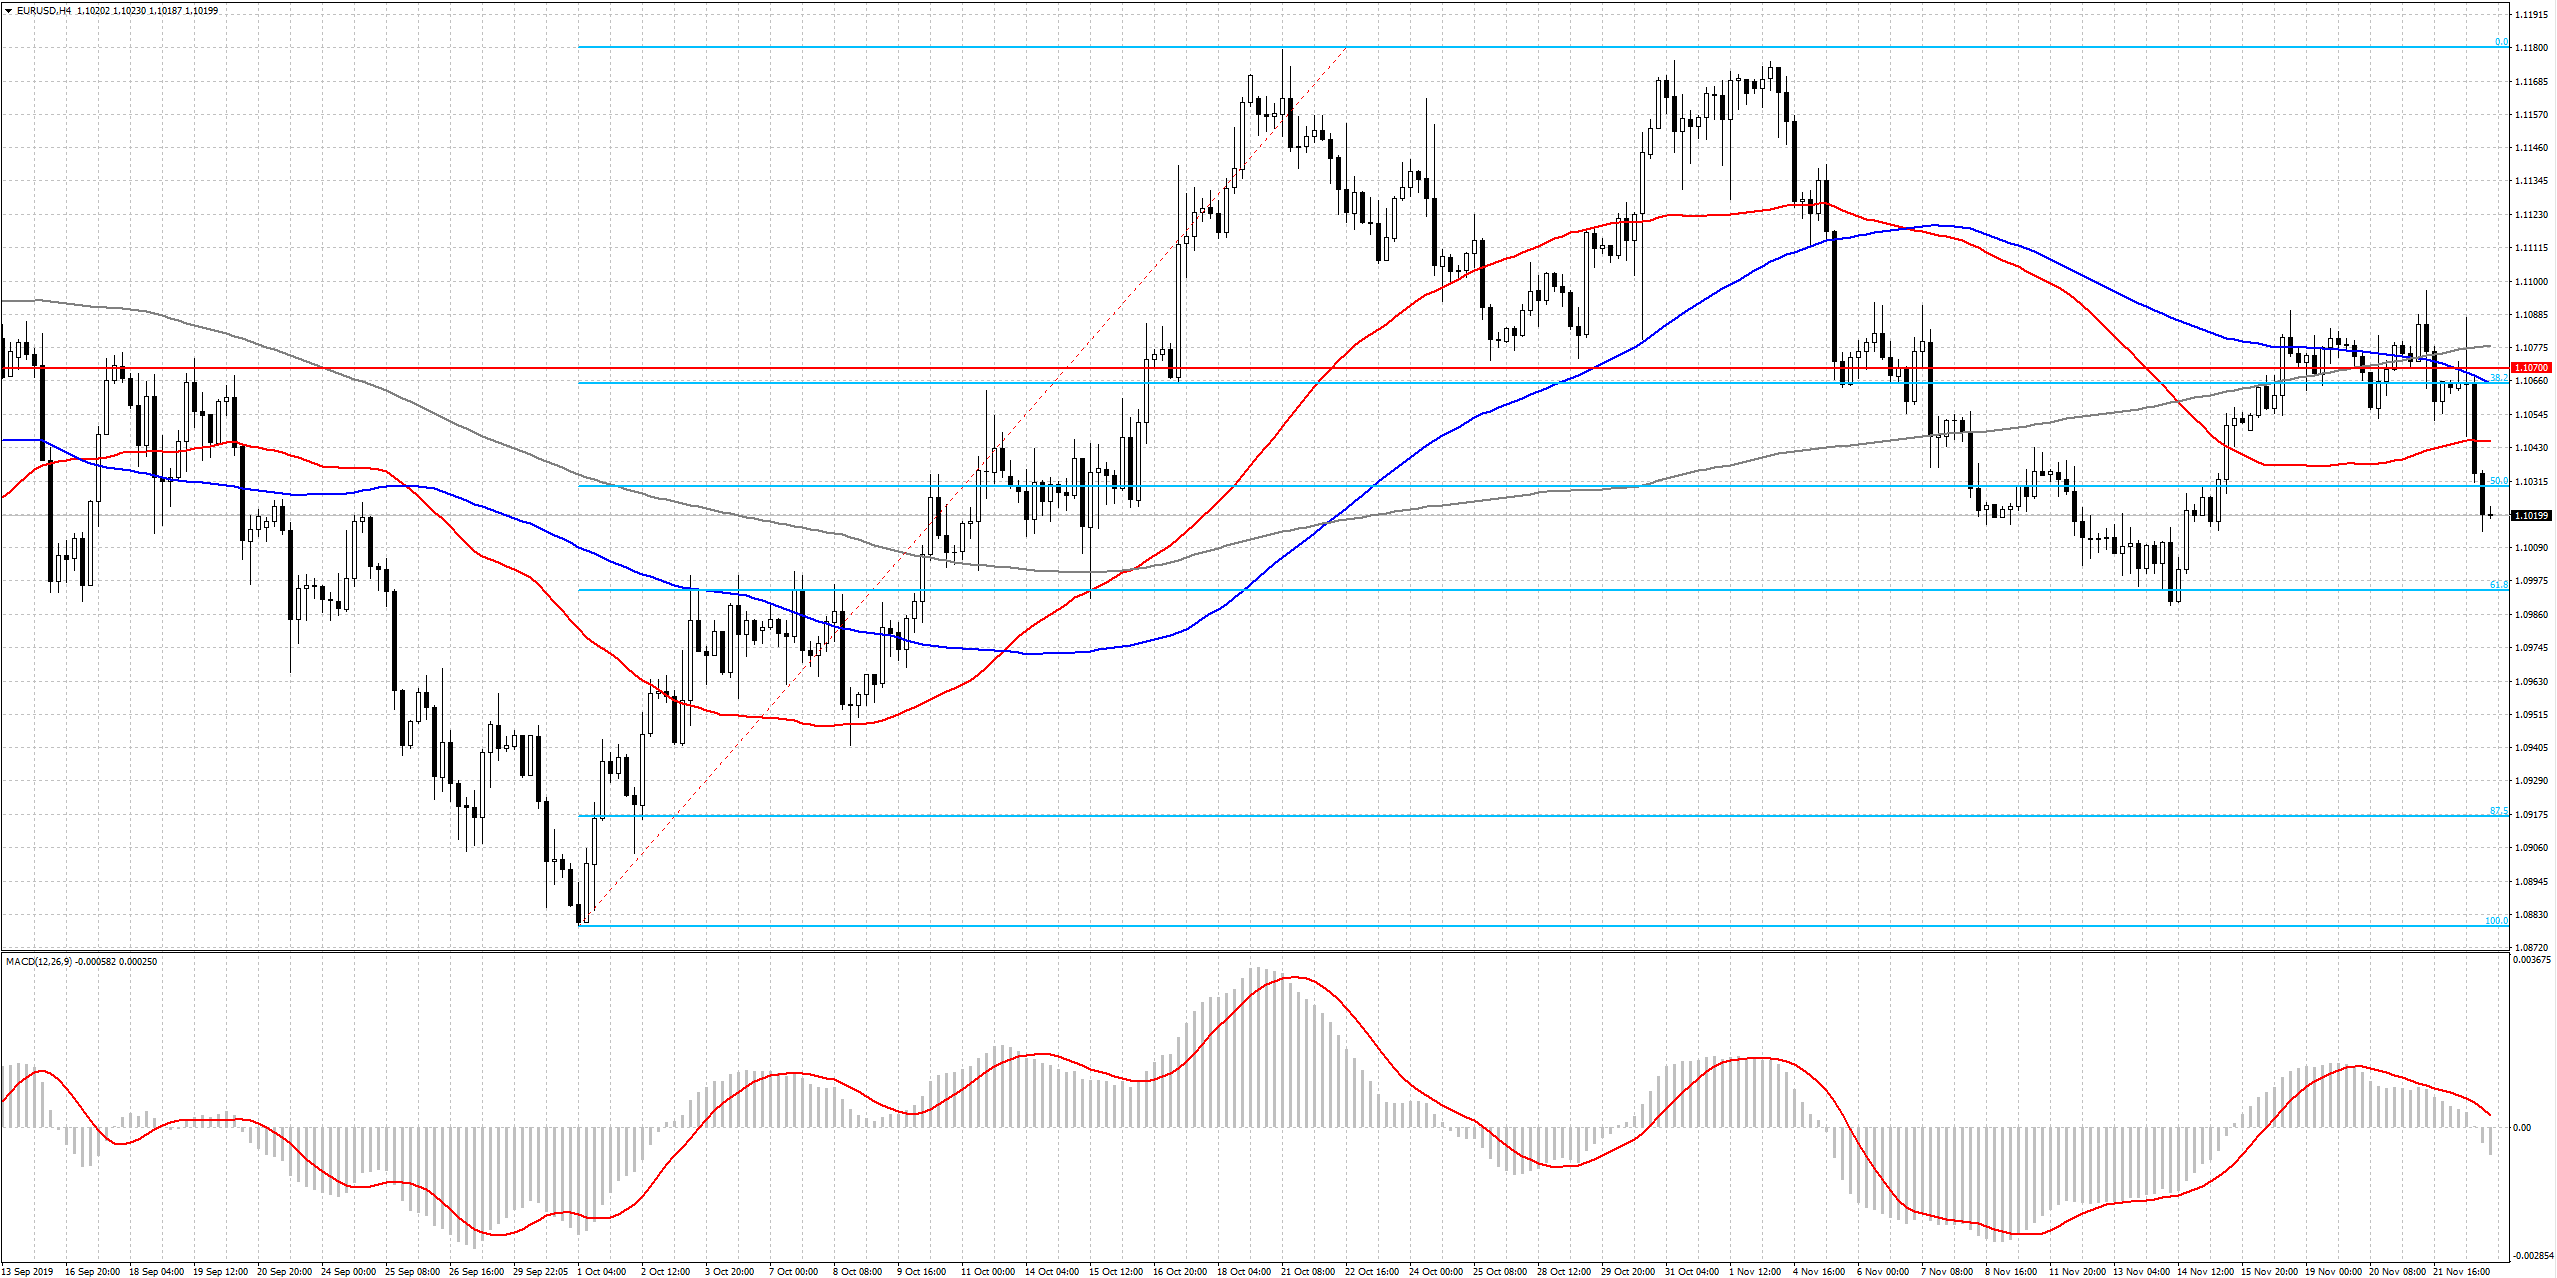Select Fibonacci 100.0 level label
The height and width of the screenshot is (1278, 2557).
2496,920
